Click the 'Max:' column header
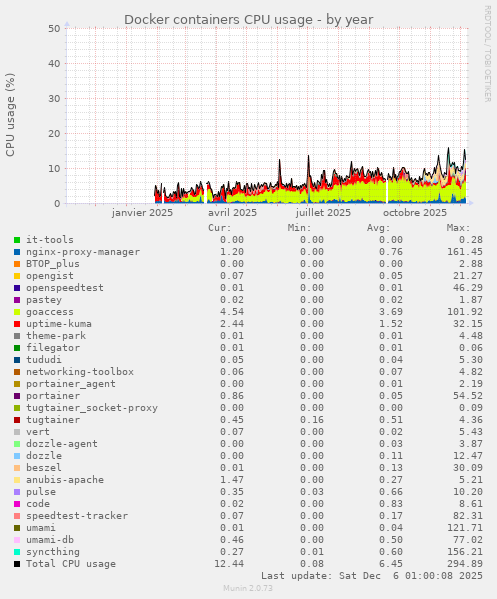The width and height of the screenshot is (497, 599). (458, 228)
